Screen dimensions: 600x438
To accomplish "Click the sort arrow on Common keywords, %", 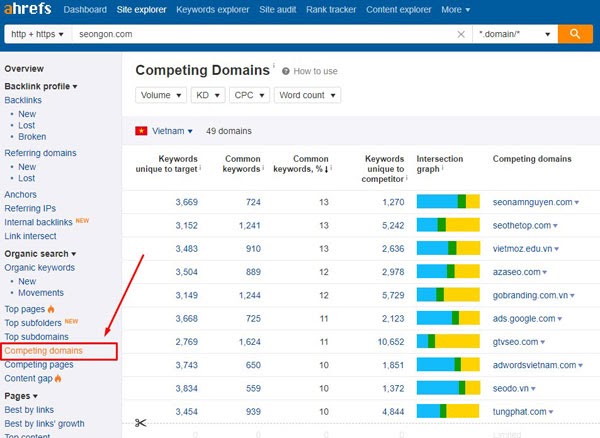I will 326,169.
